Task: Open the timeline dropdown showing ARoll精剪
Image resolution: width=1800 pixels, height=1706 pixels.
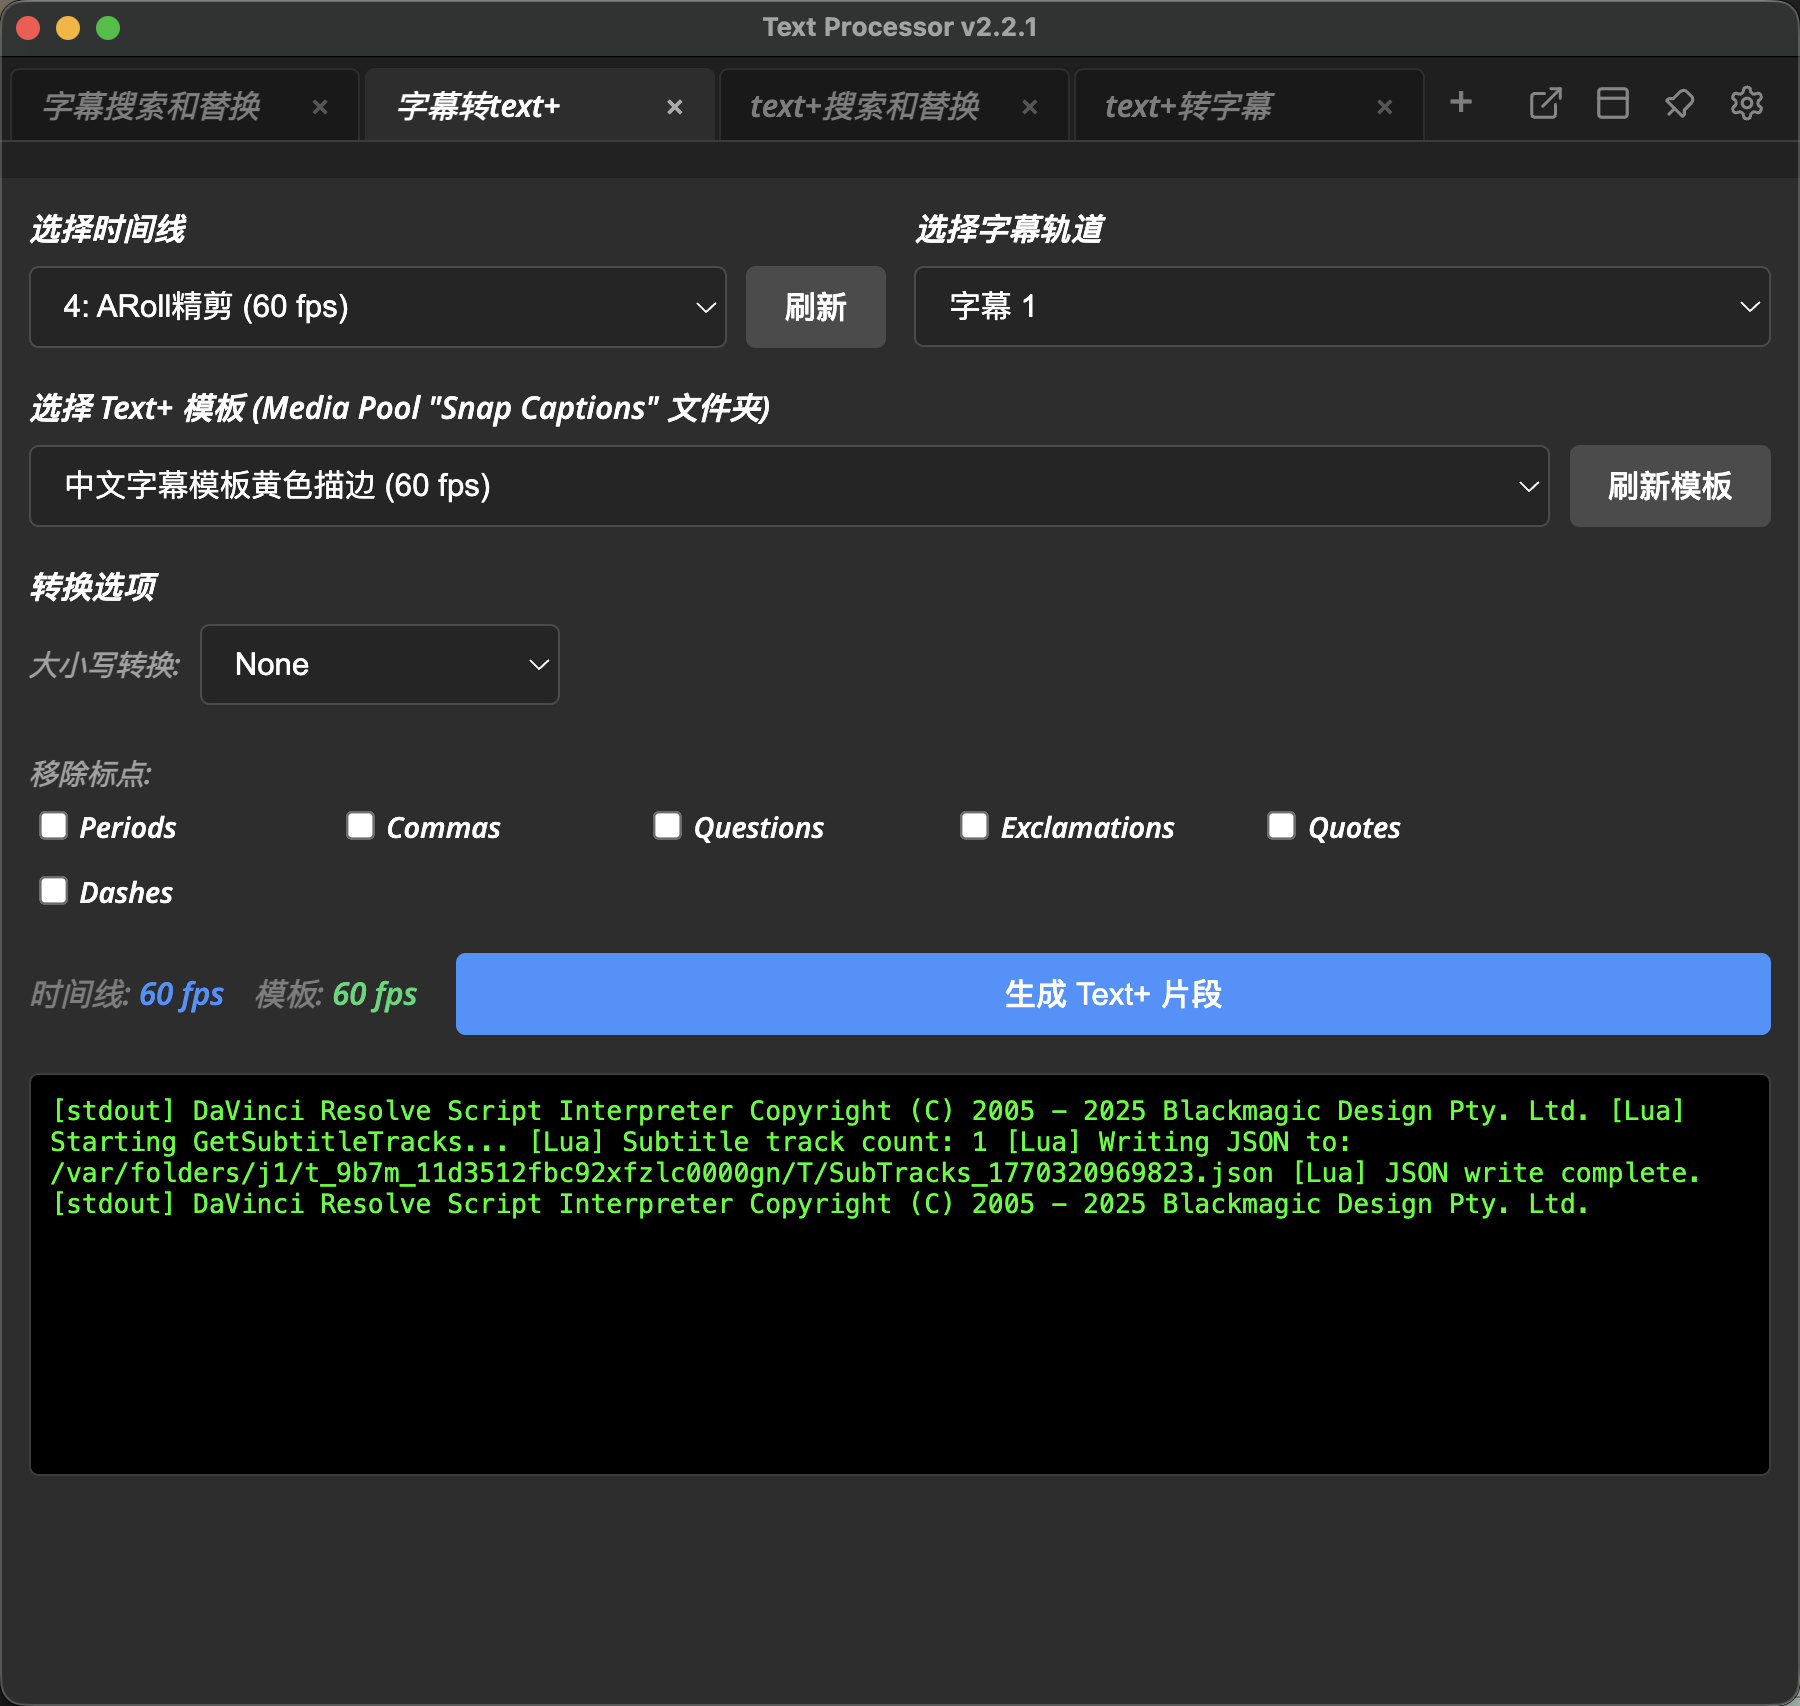Action: (378, 307)
